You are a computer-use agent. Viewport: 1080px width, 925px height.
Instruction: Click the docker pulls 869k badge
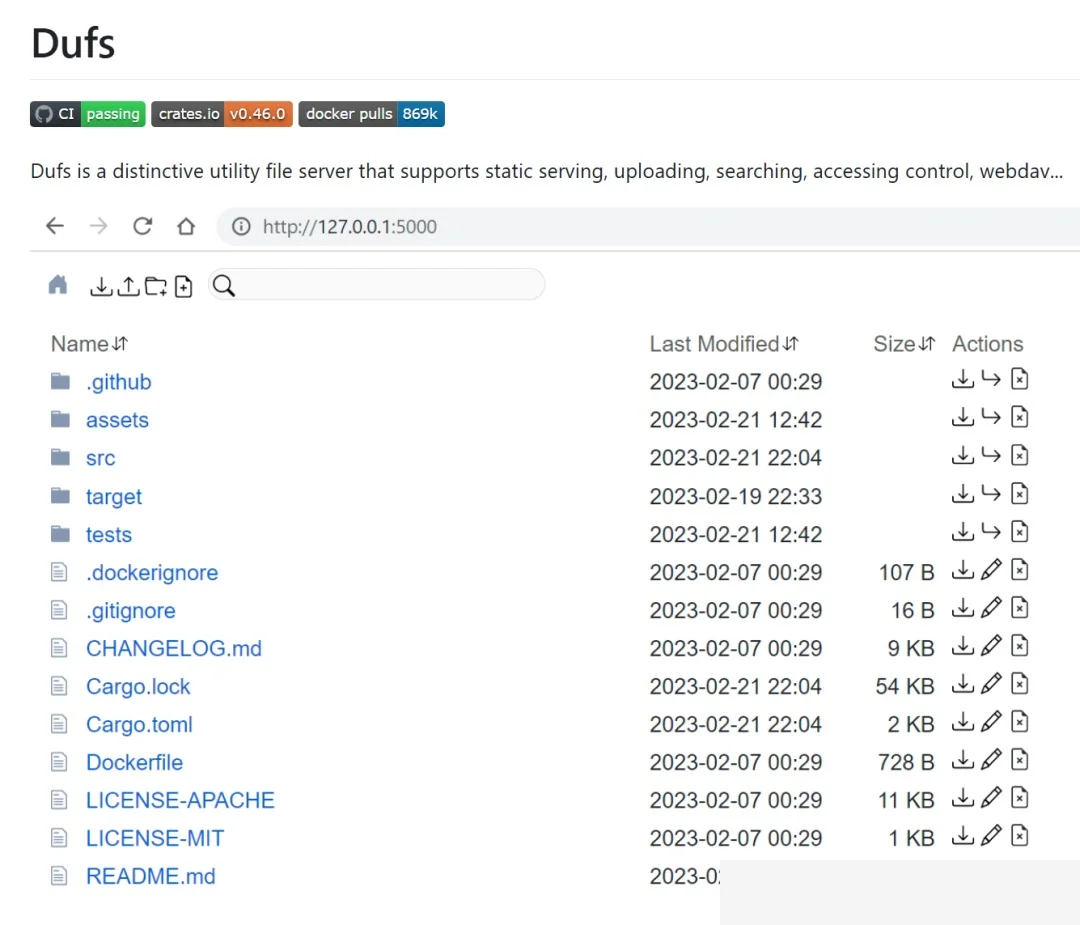click(371, 114)
